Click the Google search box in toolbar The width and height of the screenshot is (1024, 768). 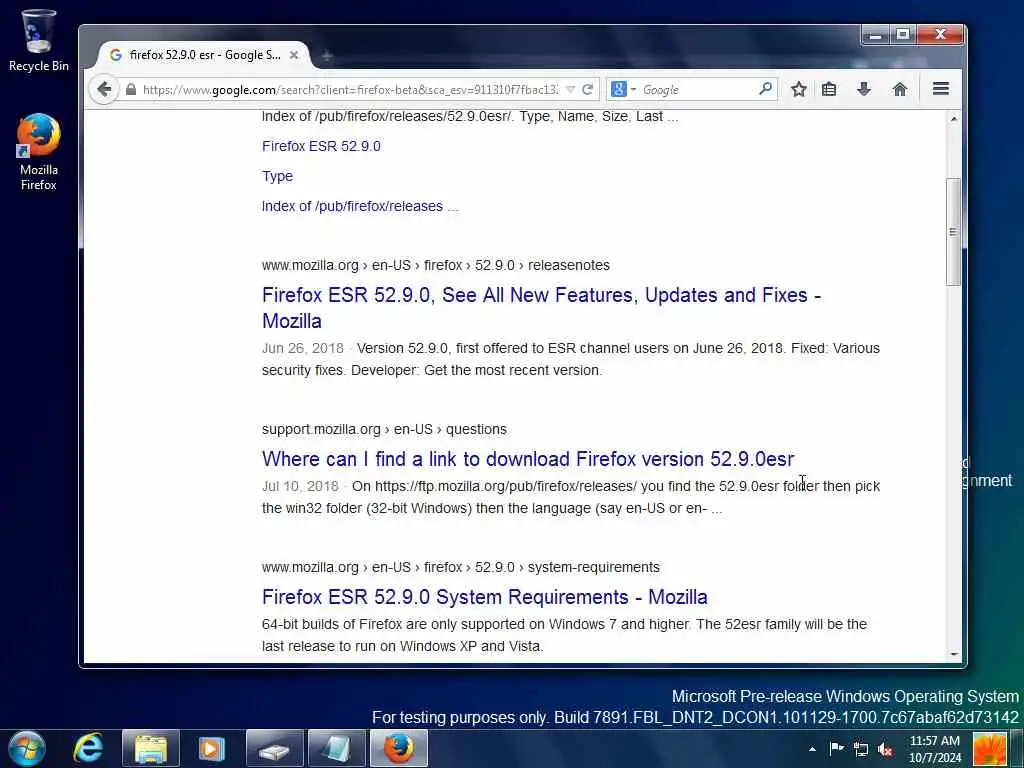click(x=699, y=89)
